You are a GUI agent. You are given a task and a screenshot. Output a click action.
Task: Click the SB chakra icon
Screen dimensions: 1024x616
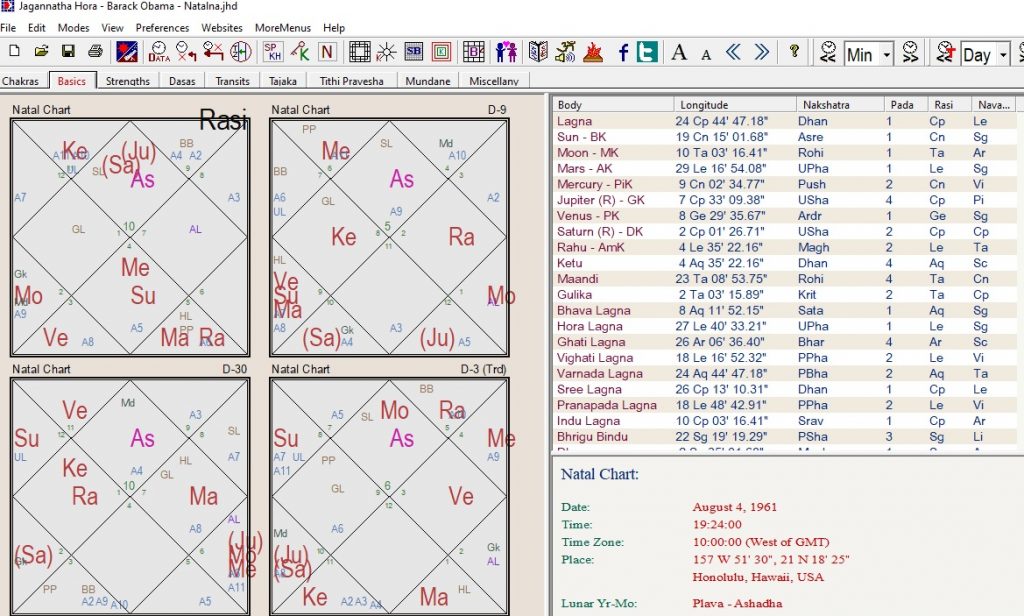[413, 52]
